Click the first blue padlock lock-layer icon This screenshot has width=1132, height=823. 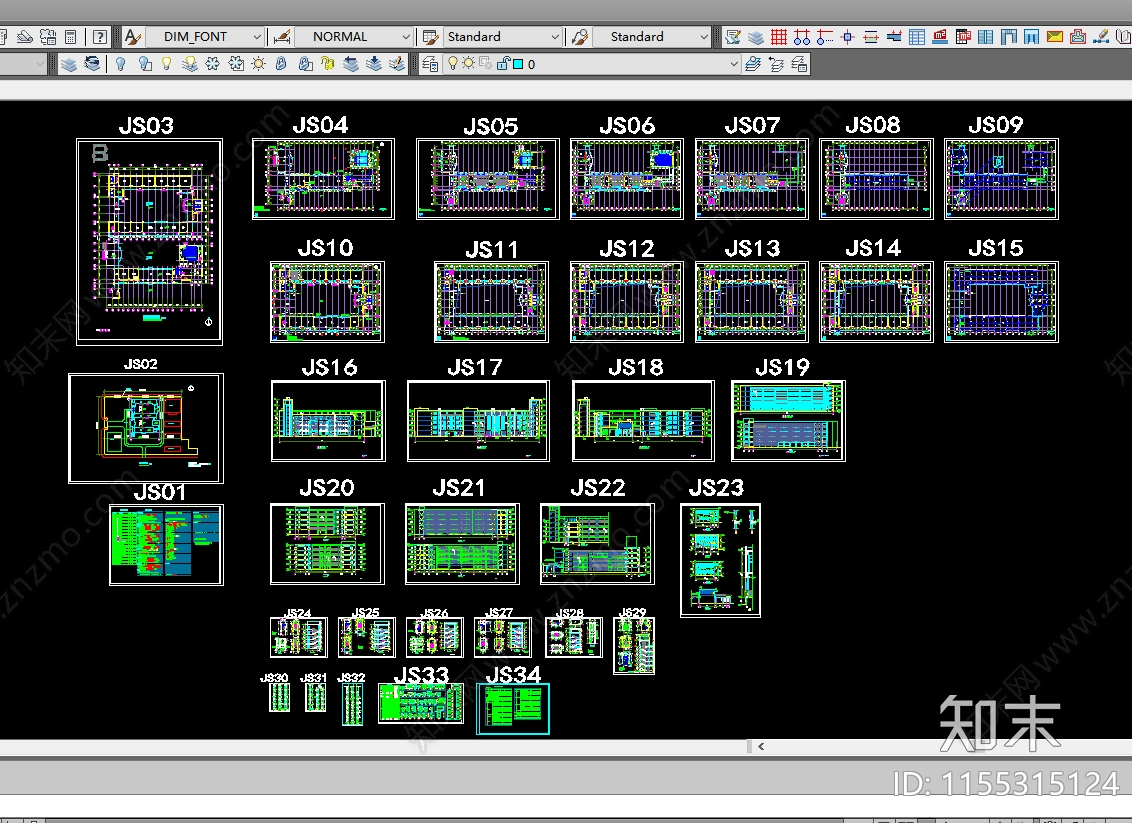(x=282, y=64)
